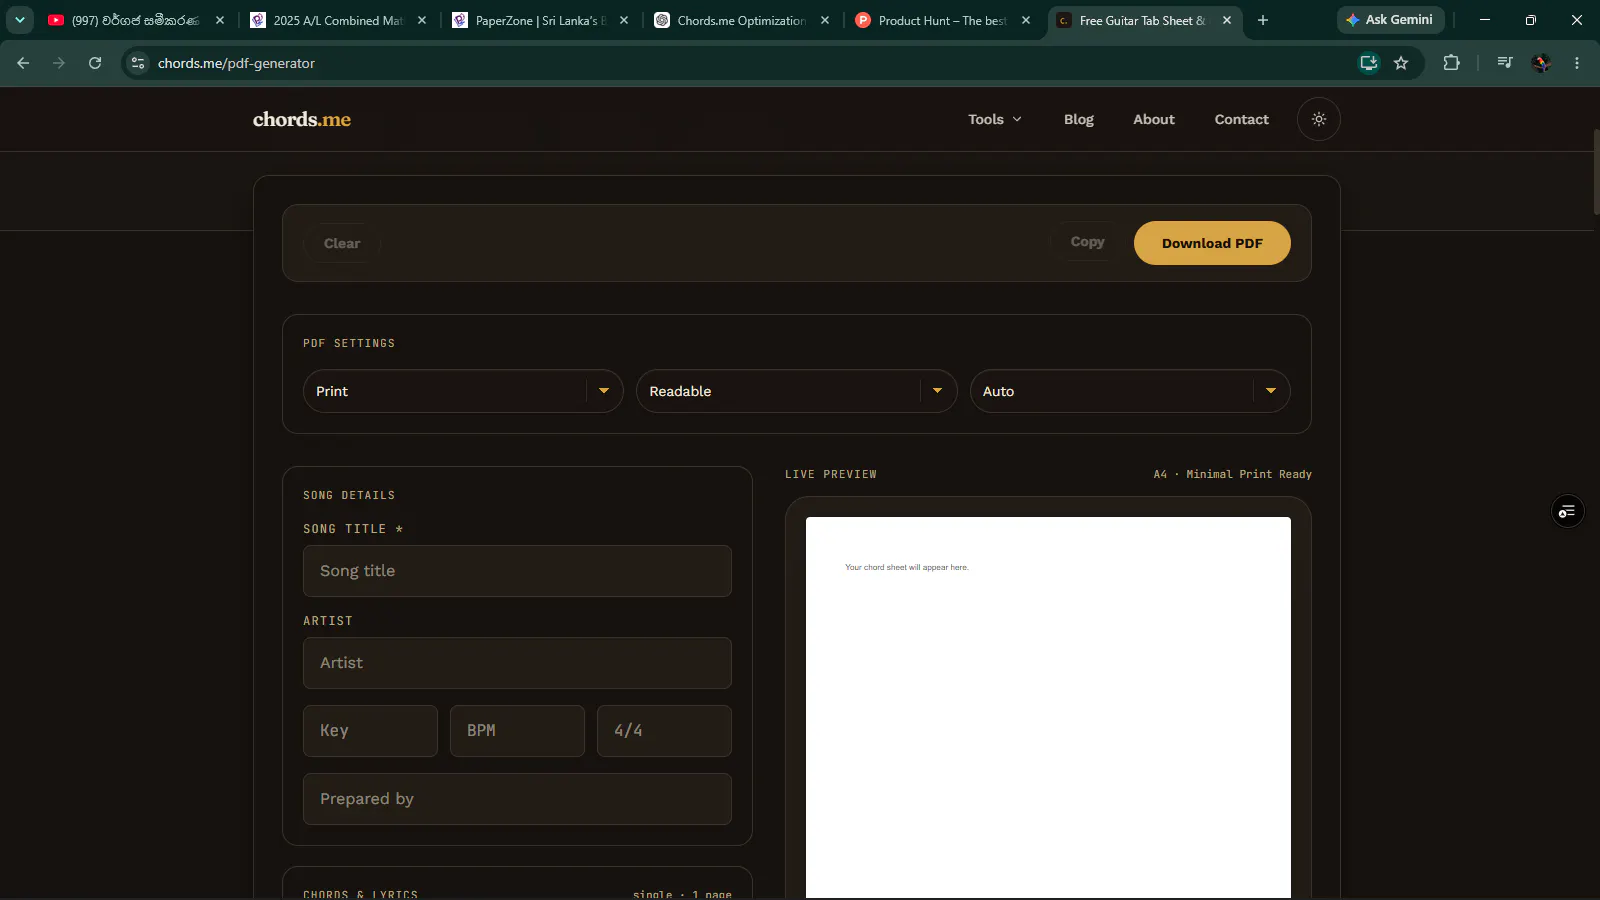Open the media control icon in toolbar
This screenshot has height=900, width=1600.
(1505, 63)
